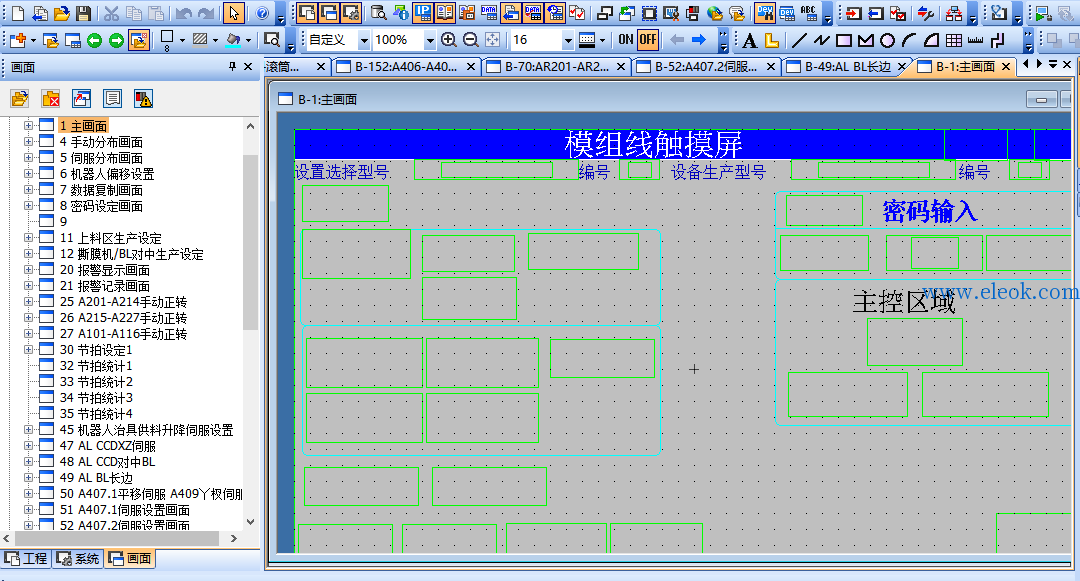
Task: Select the scale ruler drawing tool
Action: (975, 41)
